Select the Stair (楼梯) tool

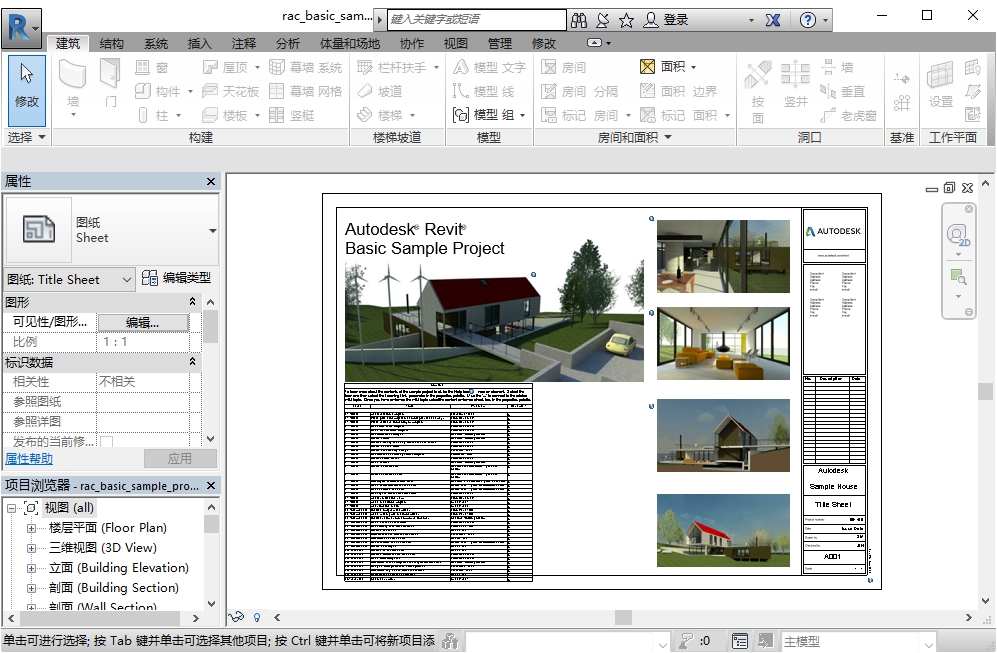385,116
